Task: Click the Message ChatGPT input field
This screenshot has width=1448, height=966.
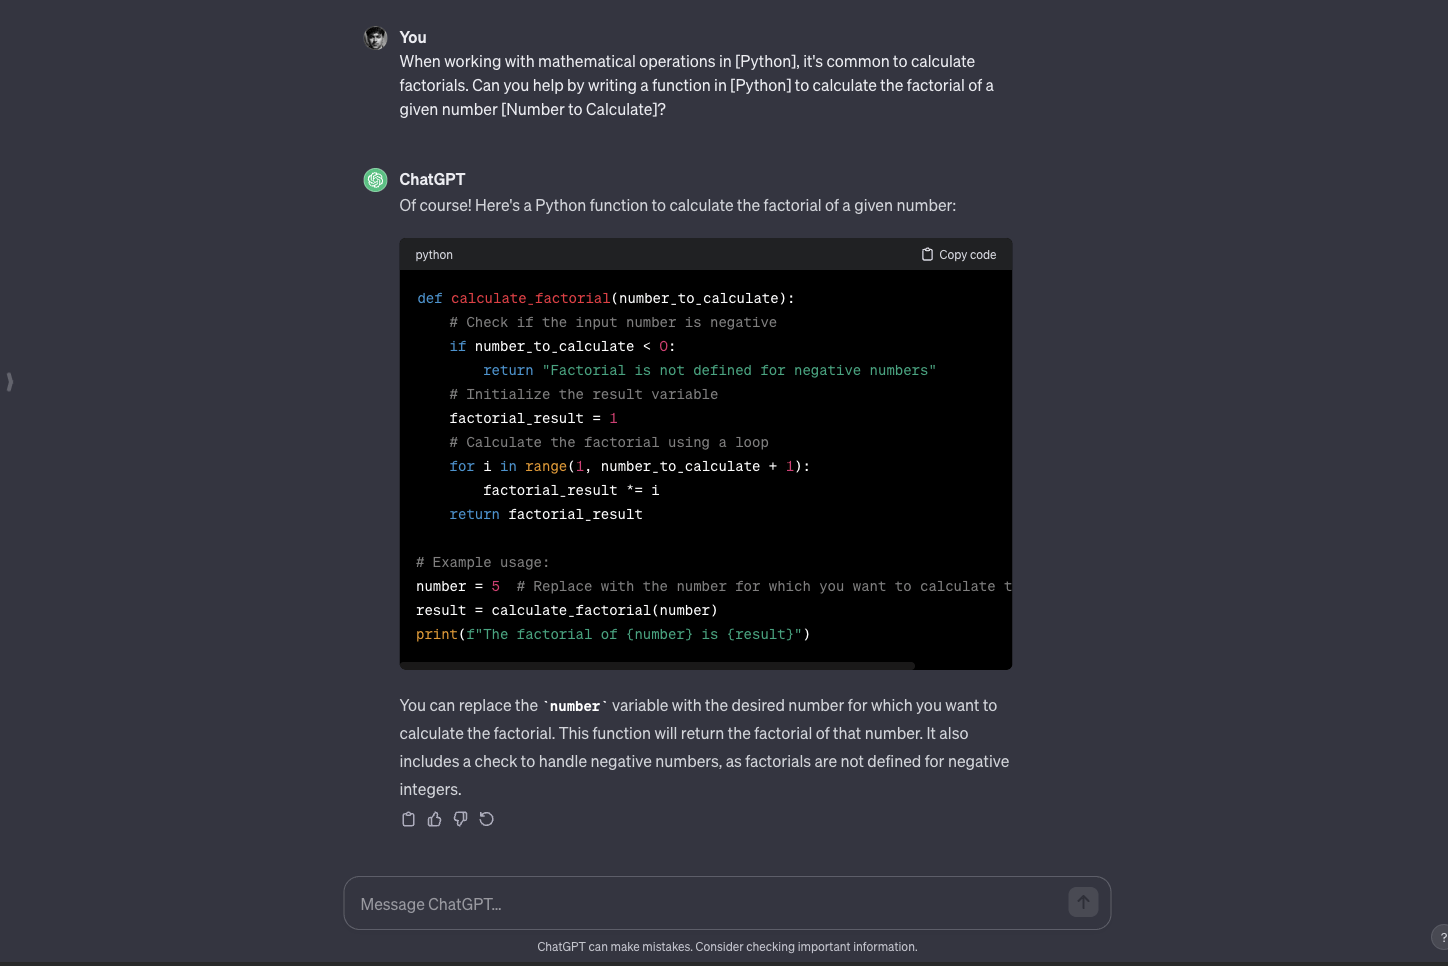Action: click(x=700, y=903)
